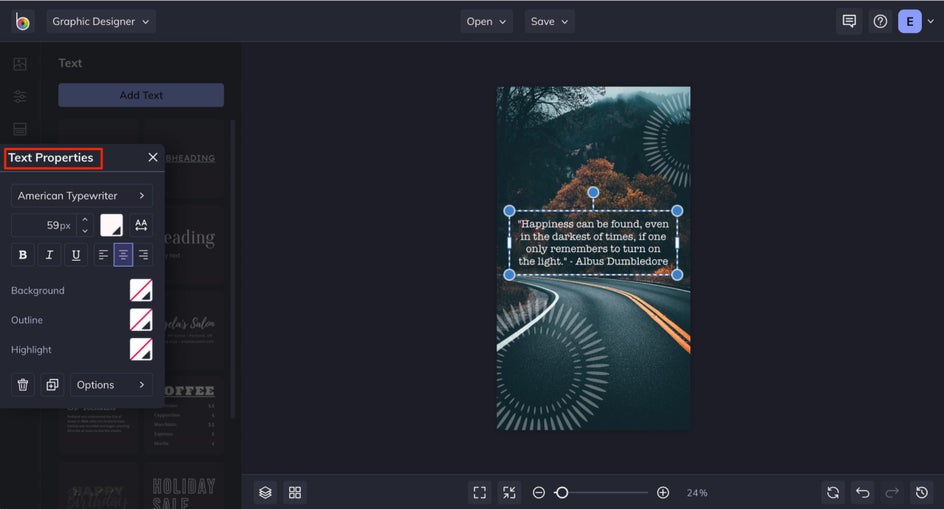The width and height of the screenshot is (944, 509).
Task: Open the help question mark icon
Action: [x=880, y=22]
